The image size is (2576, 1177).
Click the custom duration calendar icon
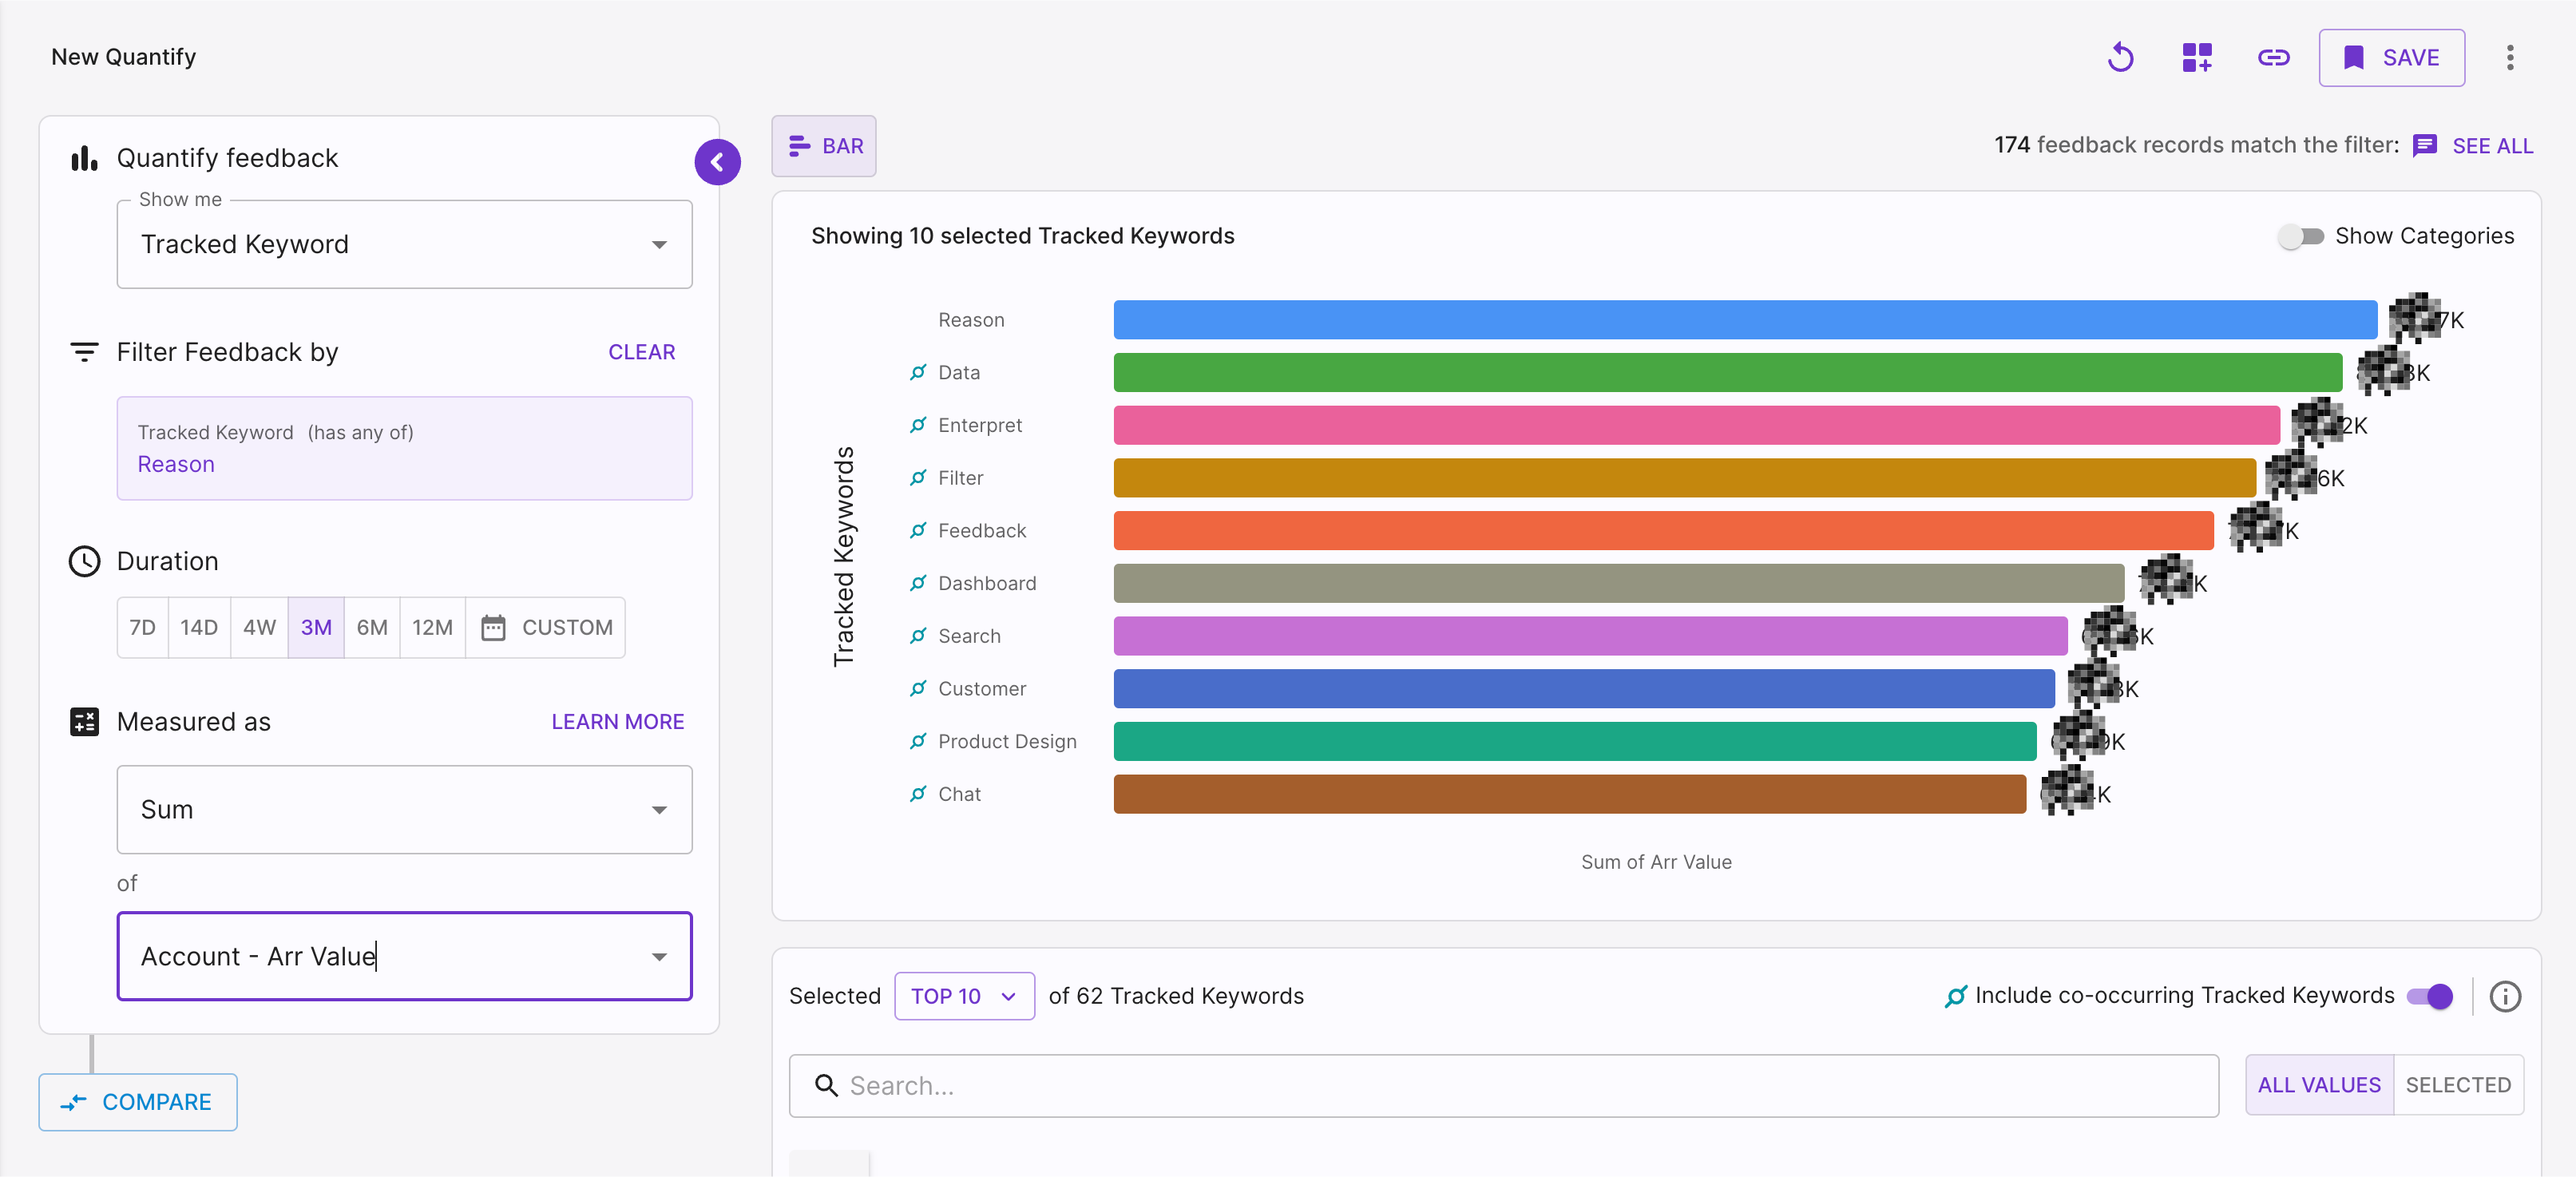coord(493,627)
